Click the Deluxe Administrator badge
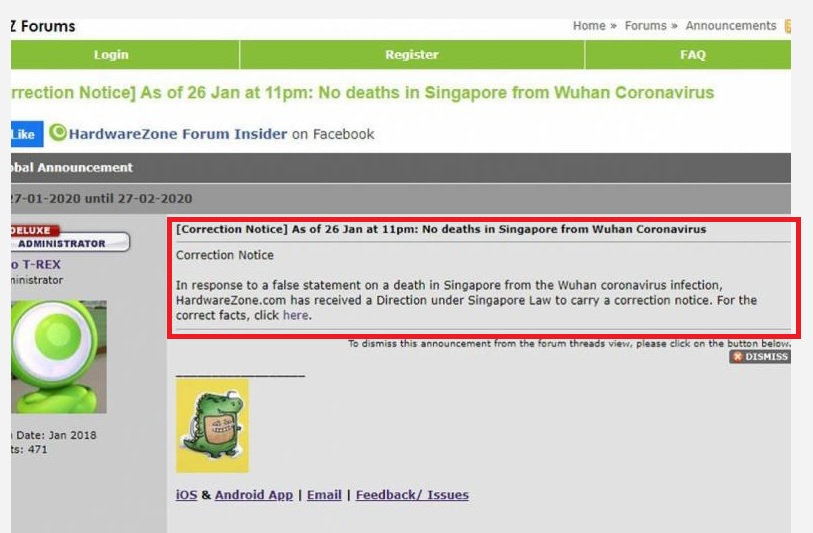The width and height of the screenshot is (813, 533). pyautogui.click(x=70, y=239)
